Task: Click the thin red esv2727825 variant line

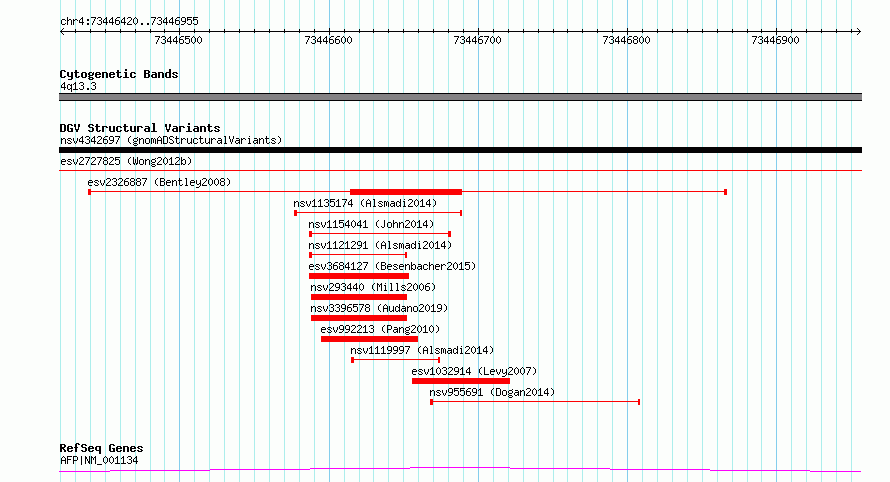Action: (460, 170)
